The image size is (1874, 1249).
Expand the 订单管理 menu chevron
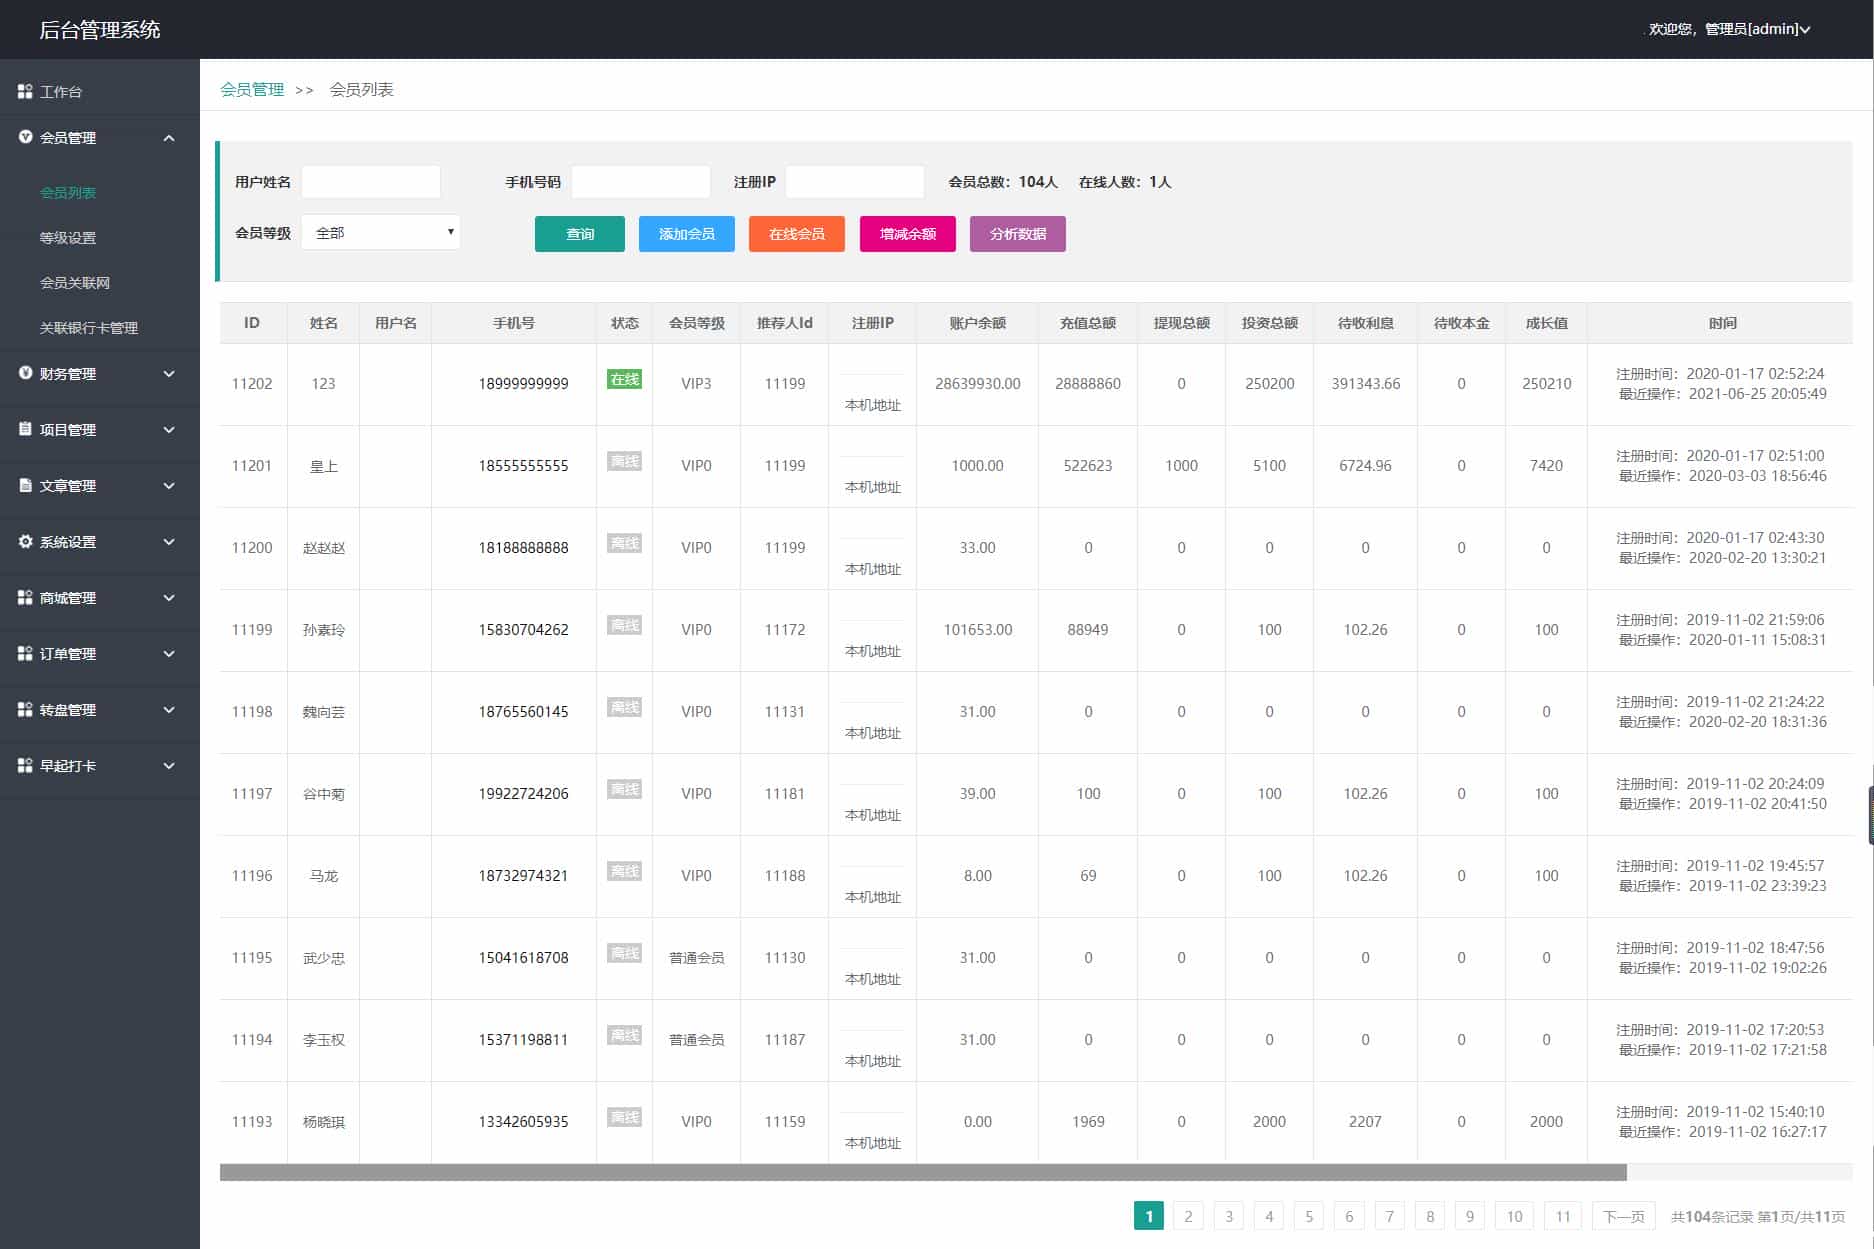tap(169, 654)
